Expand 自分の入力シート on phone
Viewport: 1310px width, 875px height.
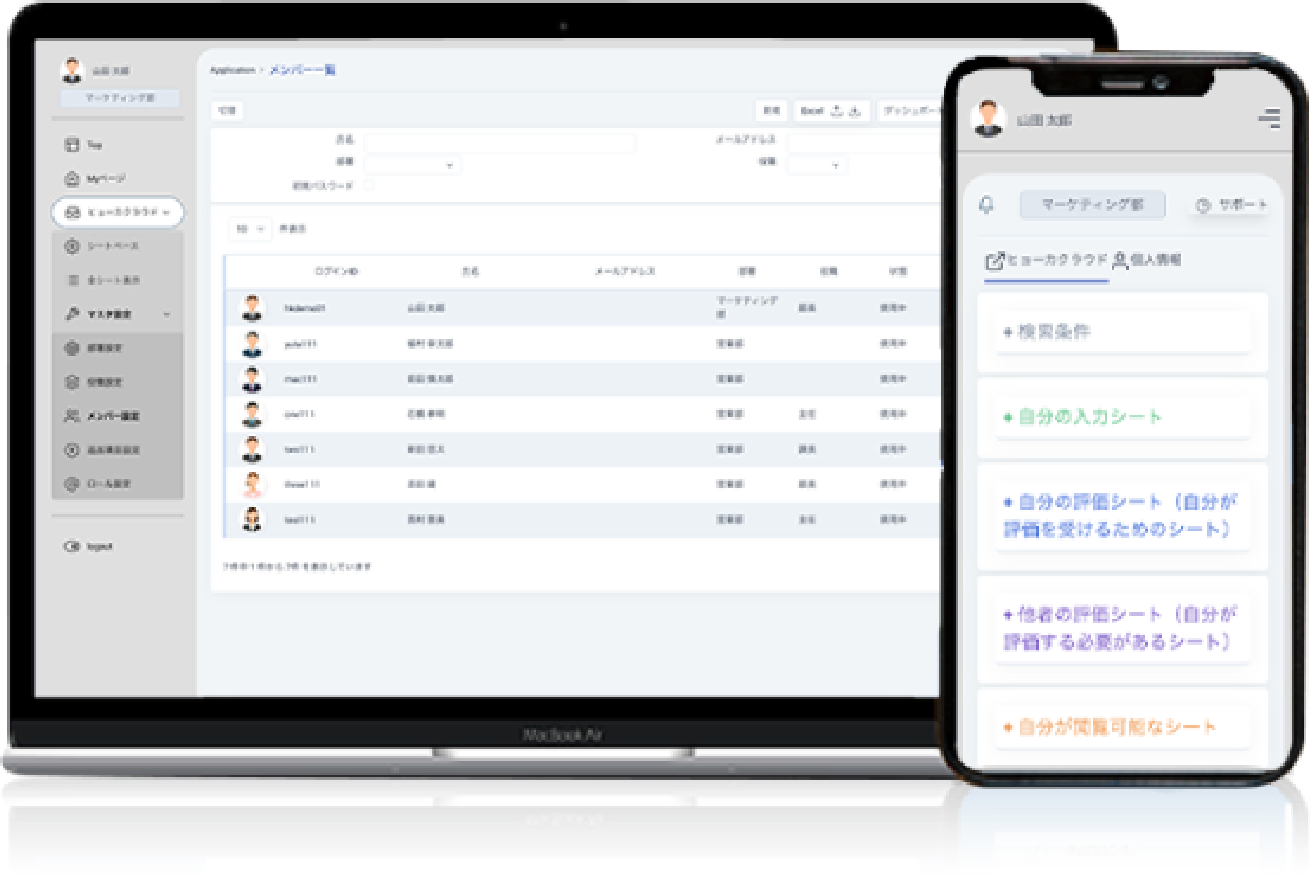(1122, 417)
